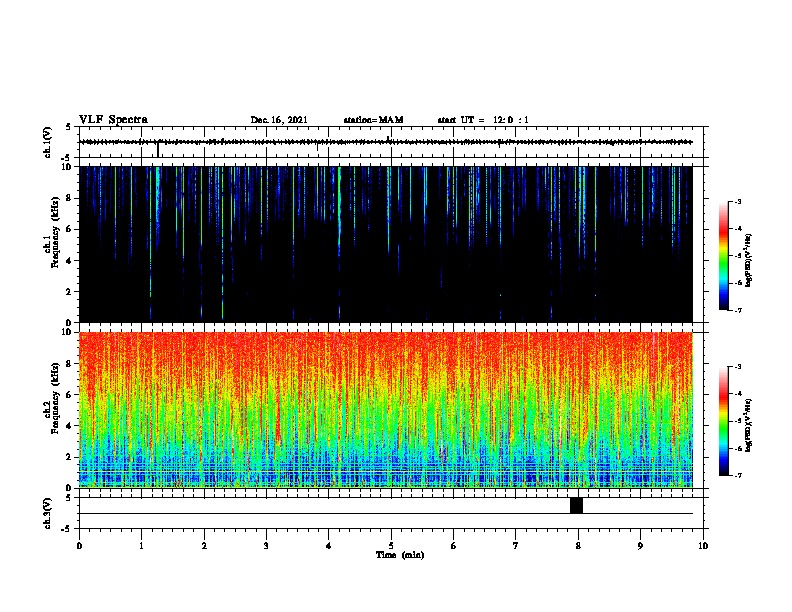Click the time axis tick label "6"

pyautogui.click(x=454, y=546)
